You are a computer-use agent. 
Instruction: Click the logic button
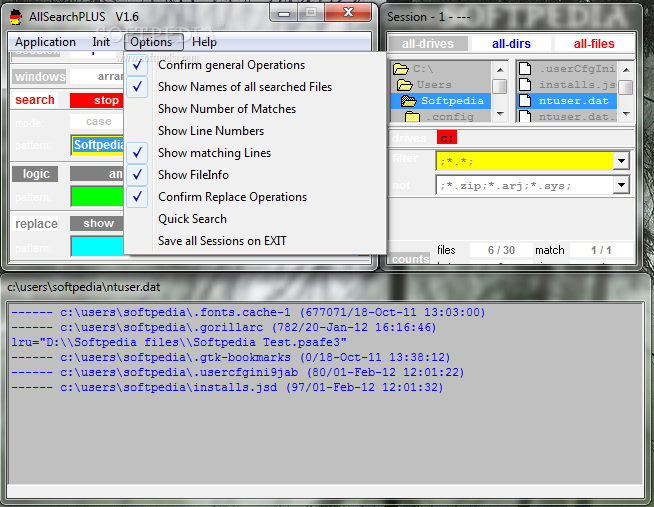coord(35,174)
